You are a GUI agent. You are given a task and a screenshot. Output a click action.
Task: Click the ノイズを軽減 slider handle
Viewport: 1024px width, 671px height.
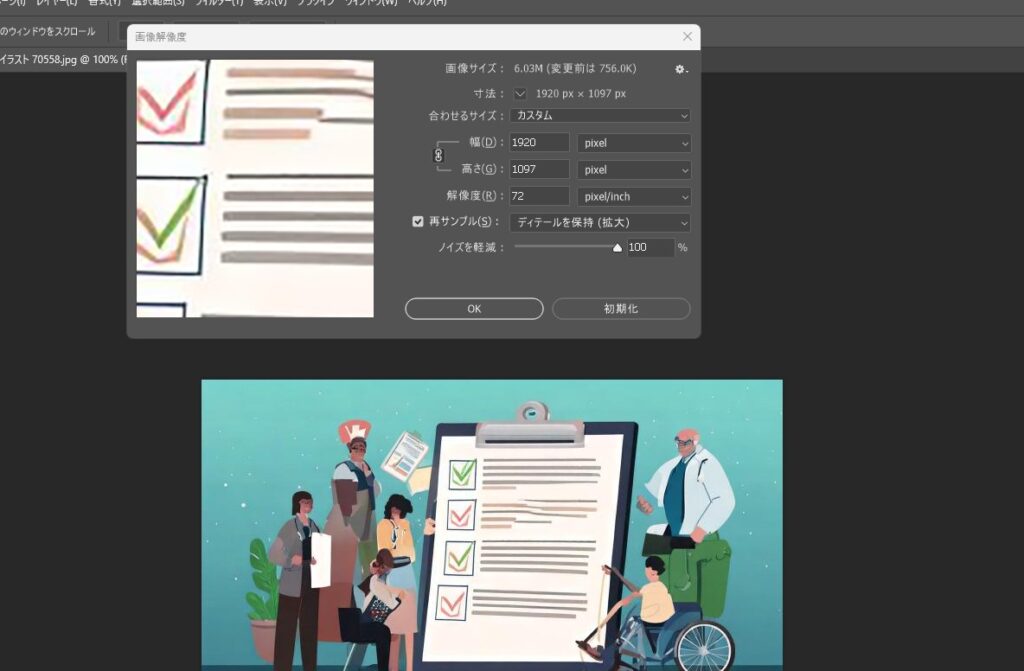[617, 248]
